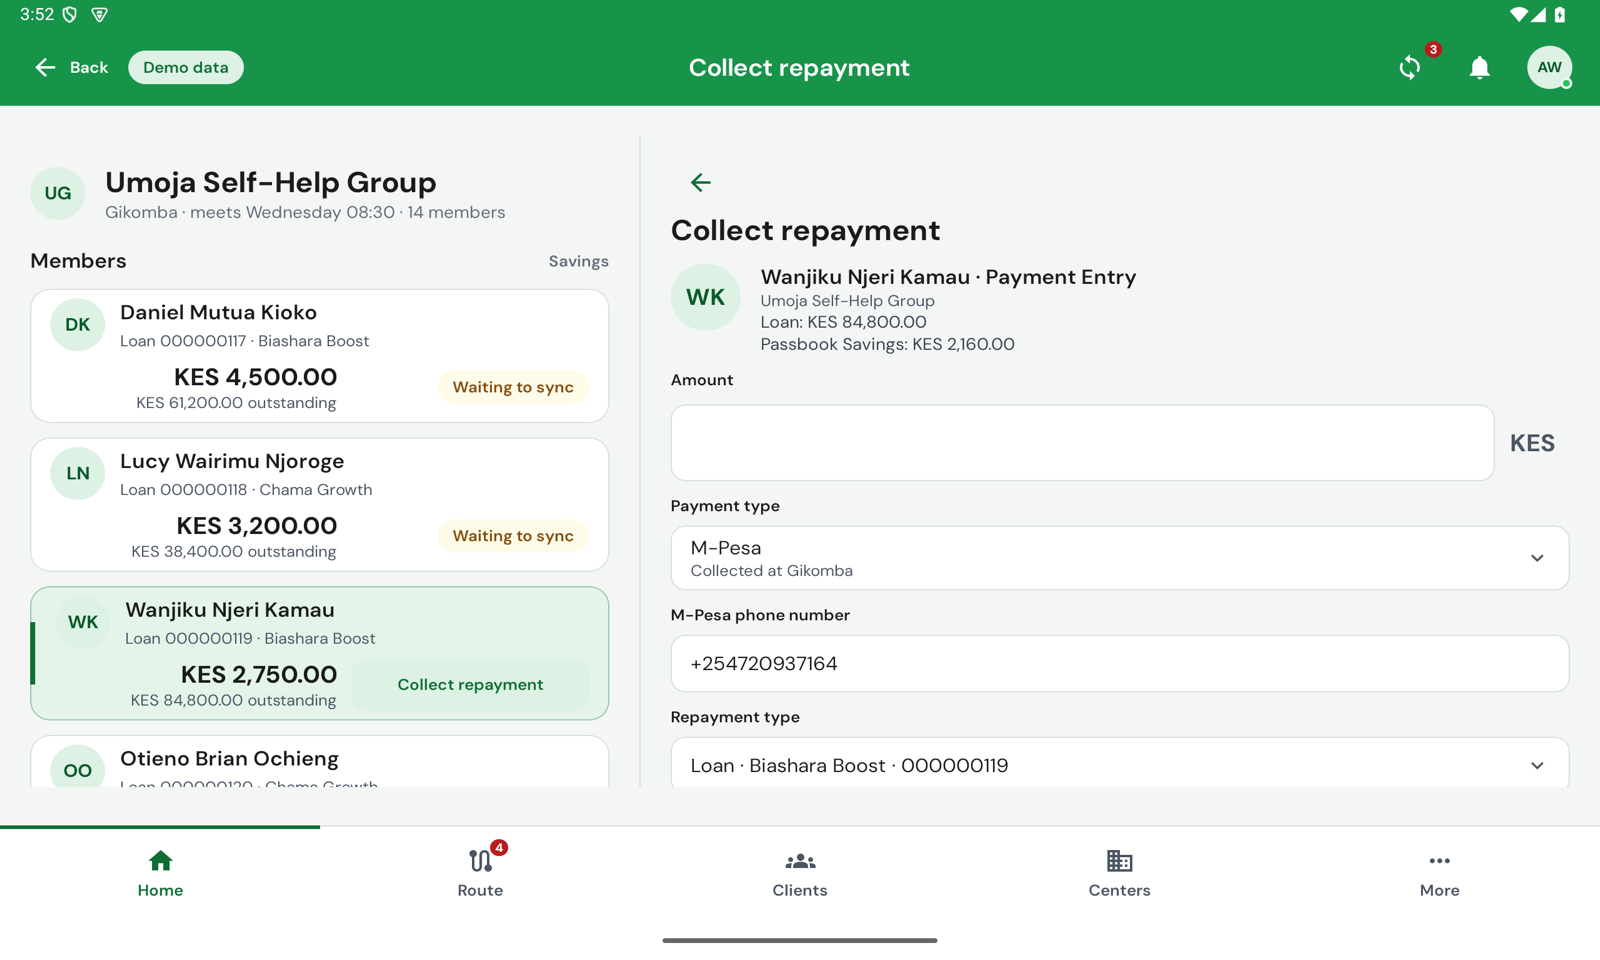
Task: Tap the back arrow above Collect repayment heading
Action: tap(700, 182)
